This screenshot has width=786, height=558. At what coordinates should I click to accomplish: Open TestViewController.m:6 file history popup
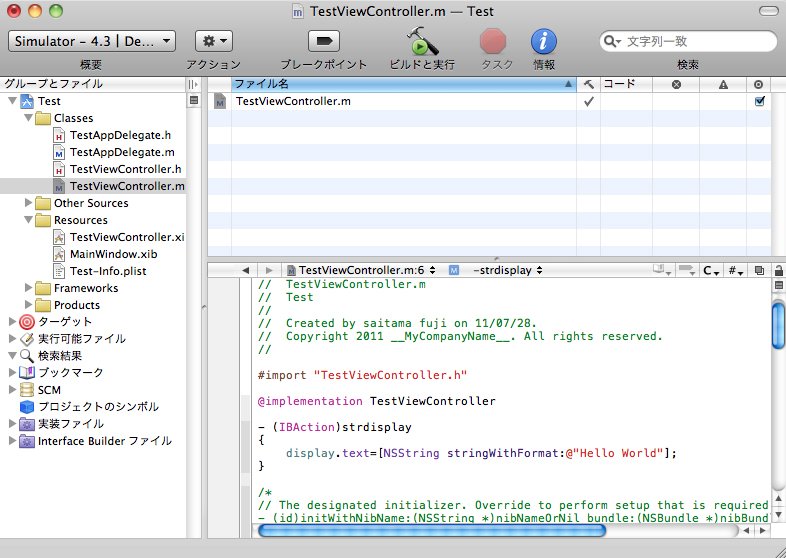361,270
